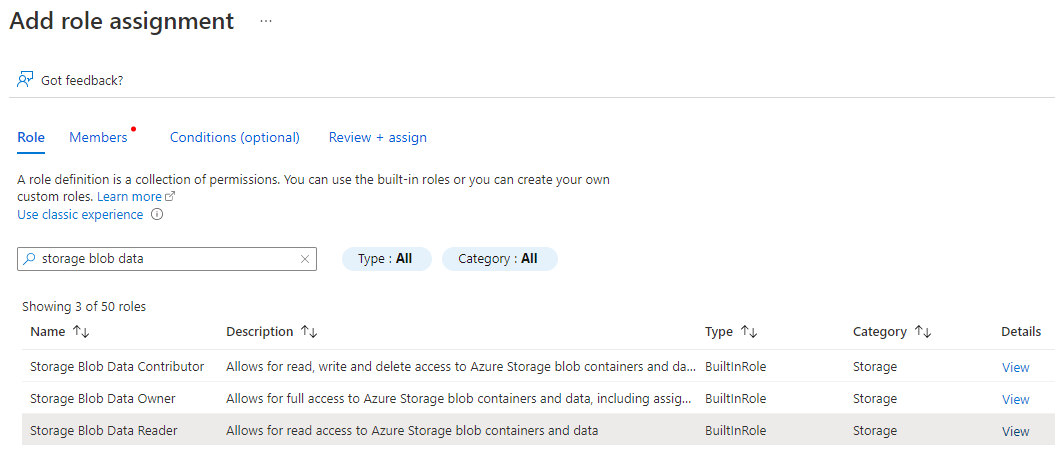View details for Storage Blob Data Contributor
The image size is (1055, 455).
pos(1015,367)
